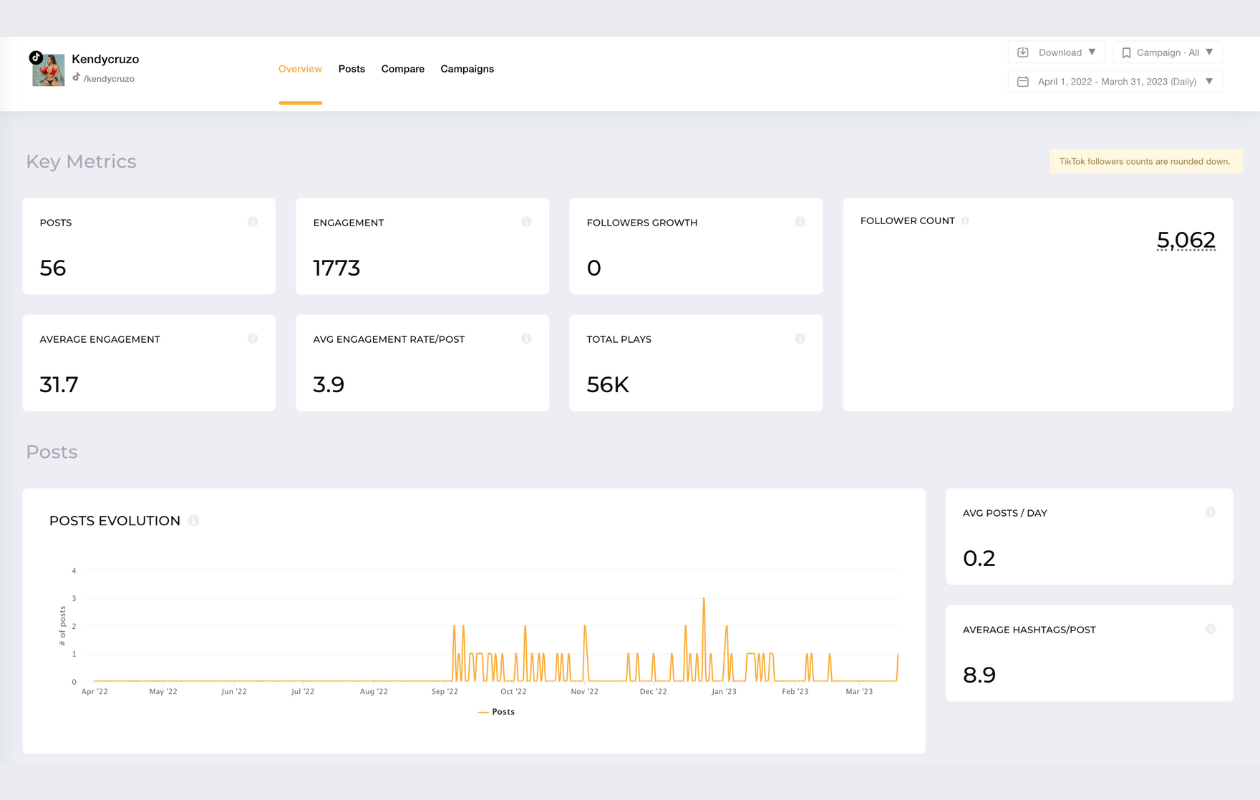
Task: Click info icon next to Posts Evolution
Action: coord(194,521)
